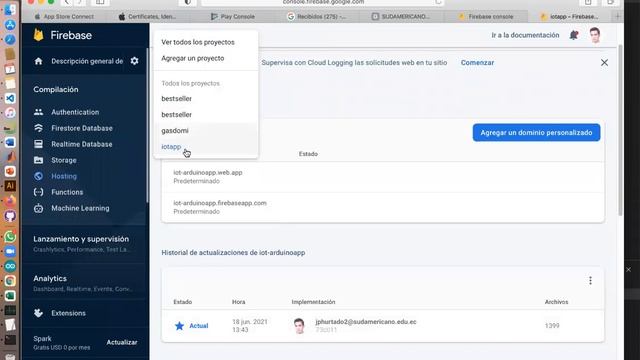Image resolution: width=640 pixels, height=360 pixels.
Task: Click the Comenzar link
Action: click(477, 62)
